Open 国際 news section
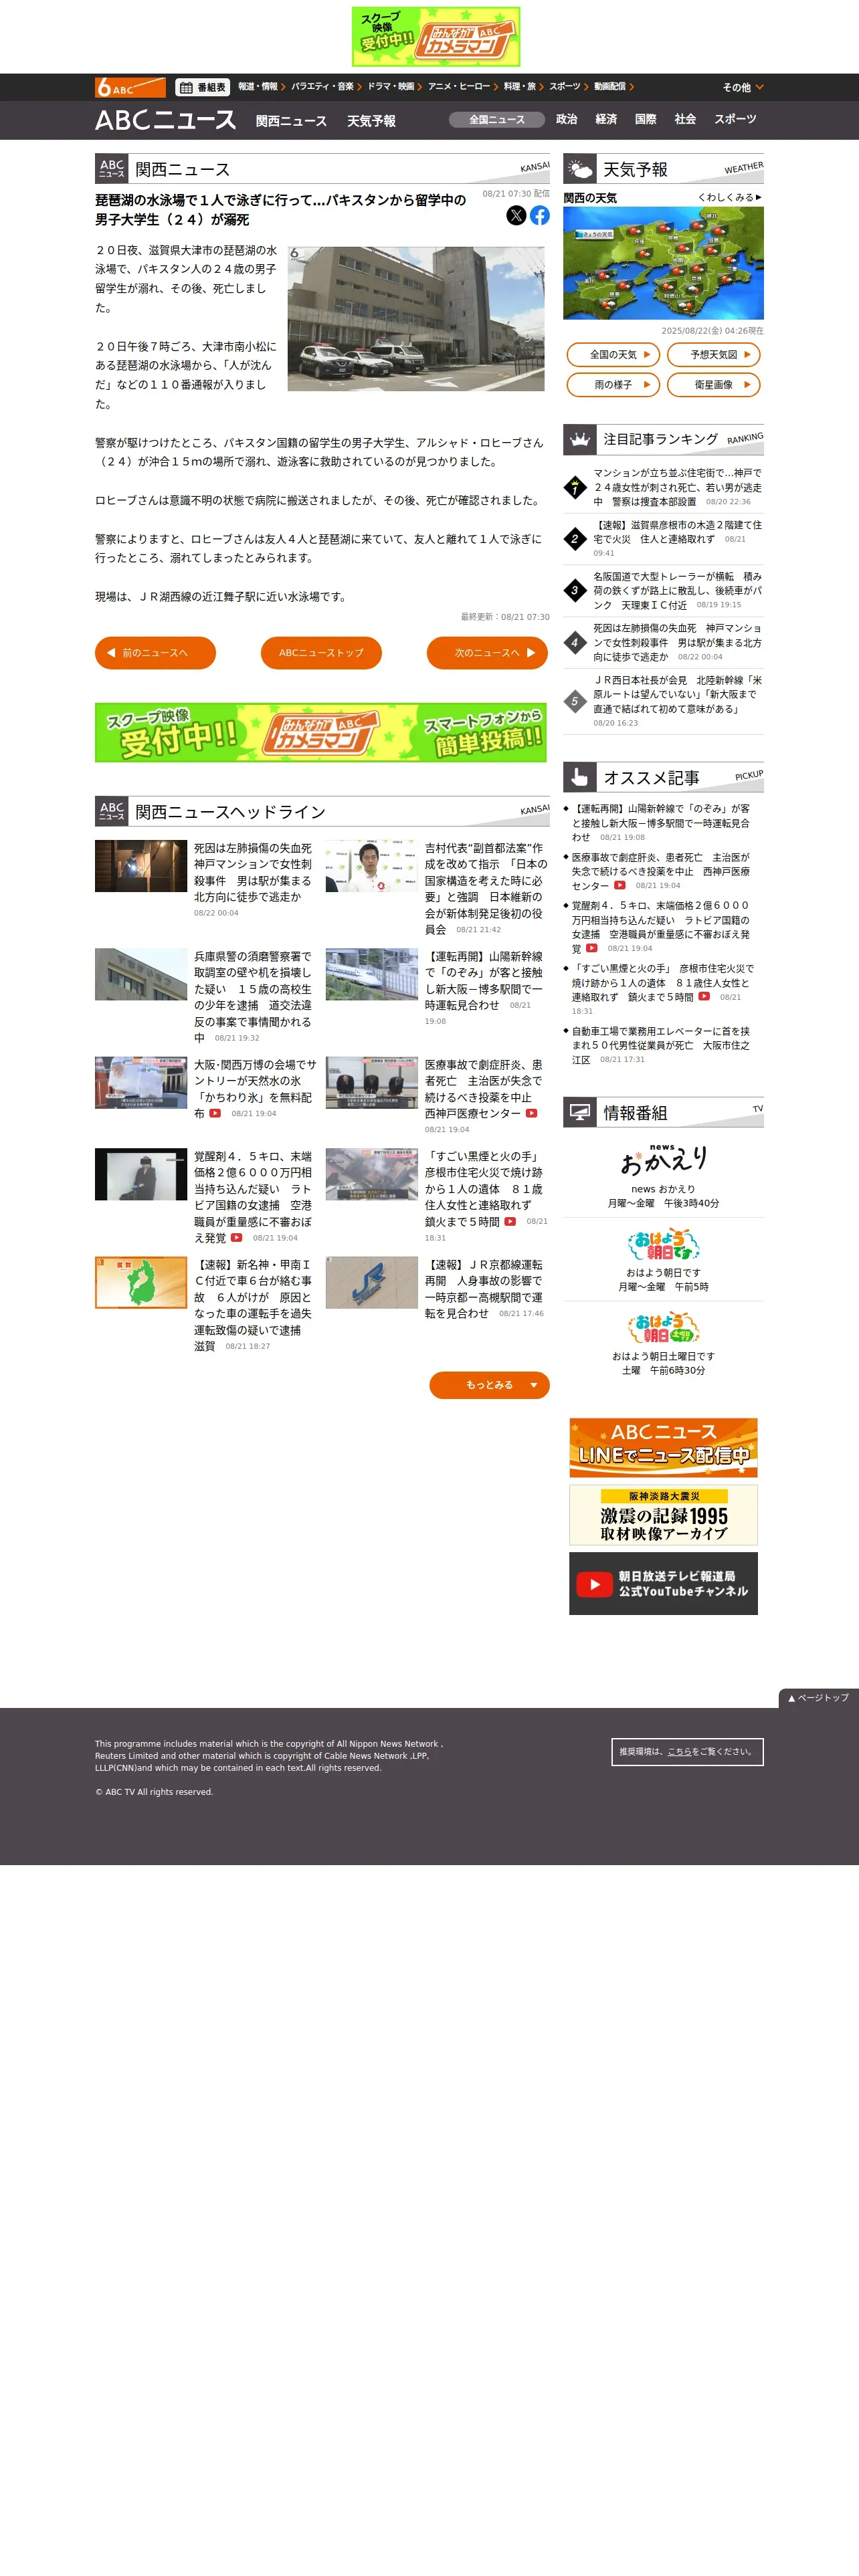 click(x=646, y=119)
